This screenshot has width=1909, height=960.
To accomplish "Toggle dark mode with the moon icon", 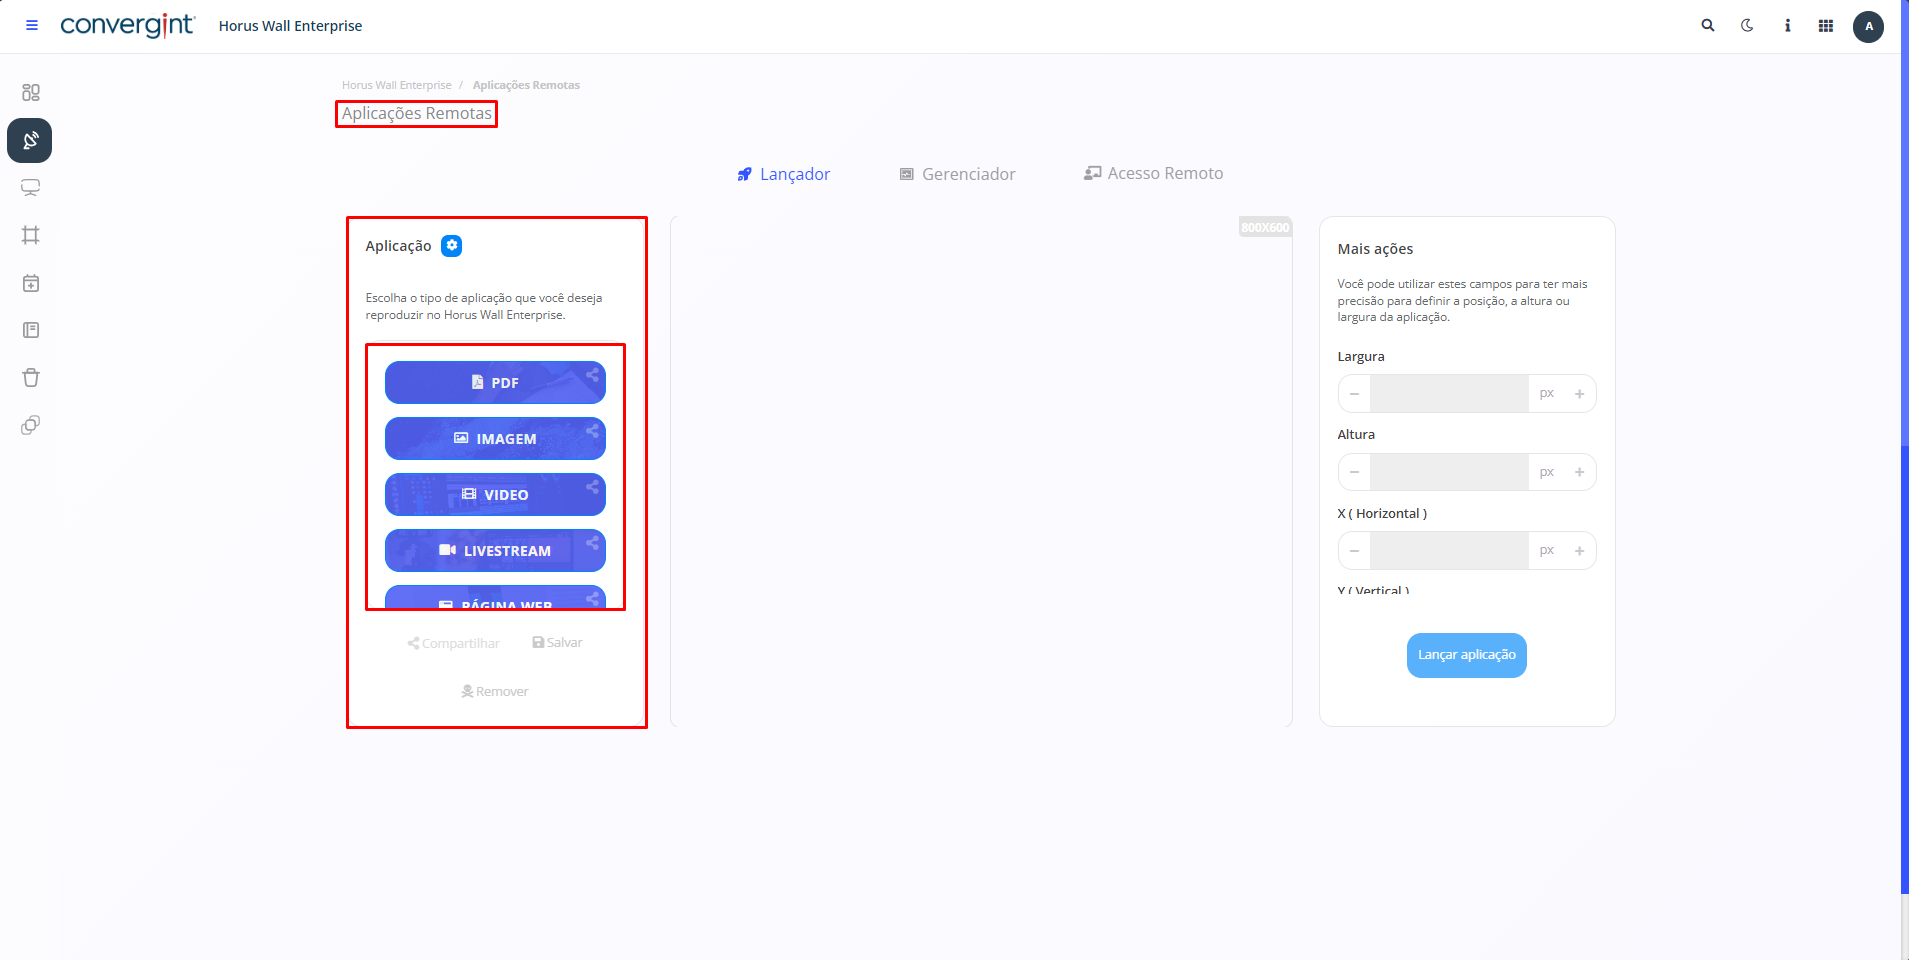I will (x=1747, y=26).
